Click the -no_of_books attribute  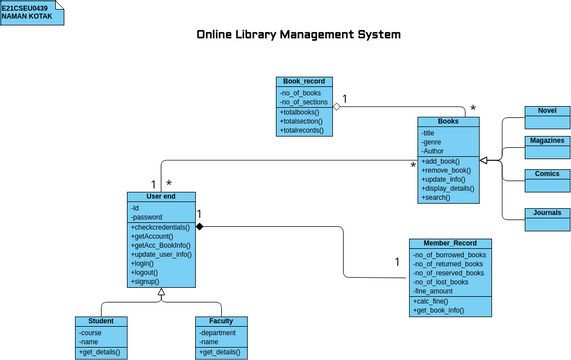(300, 93)
